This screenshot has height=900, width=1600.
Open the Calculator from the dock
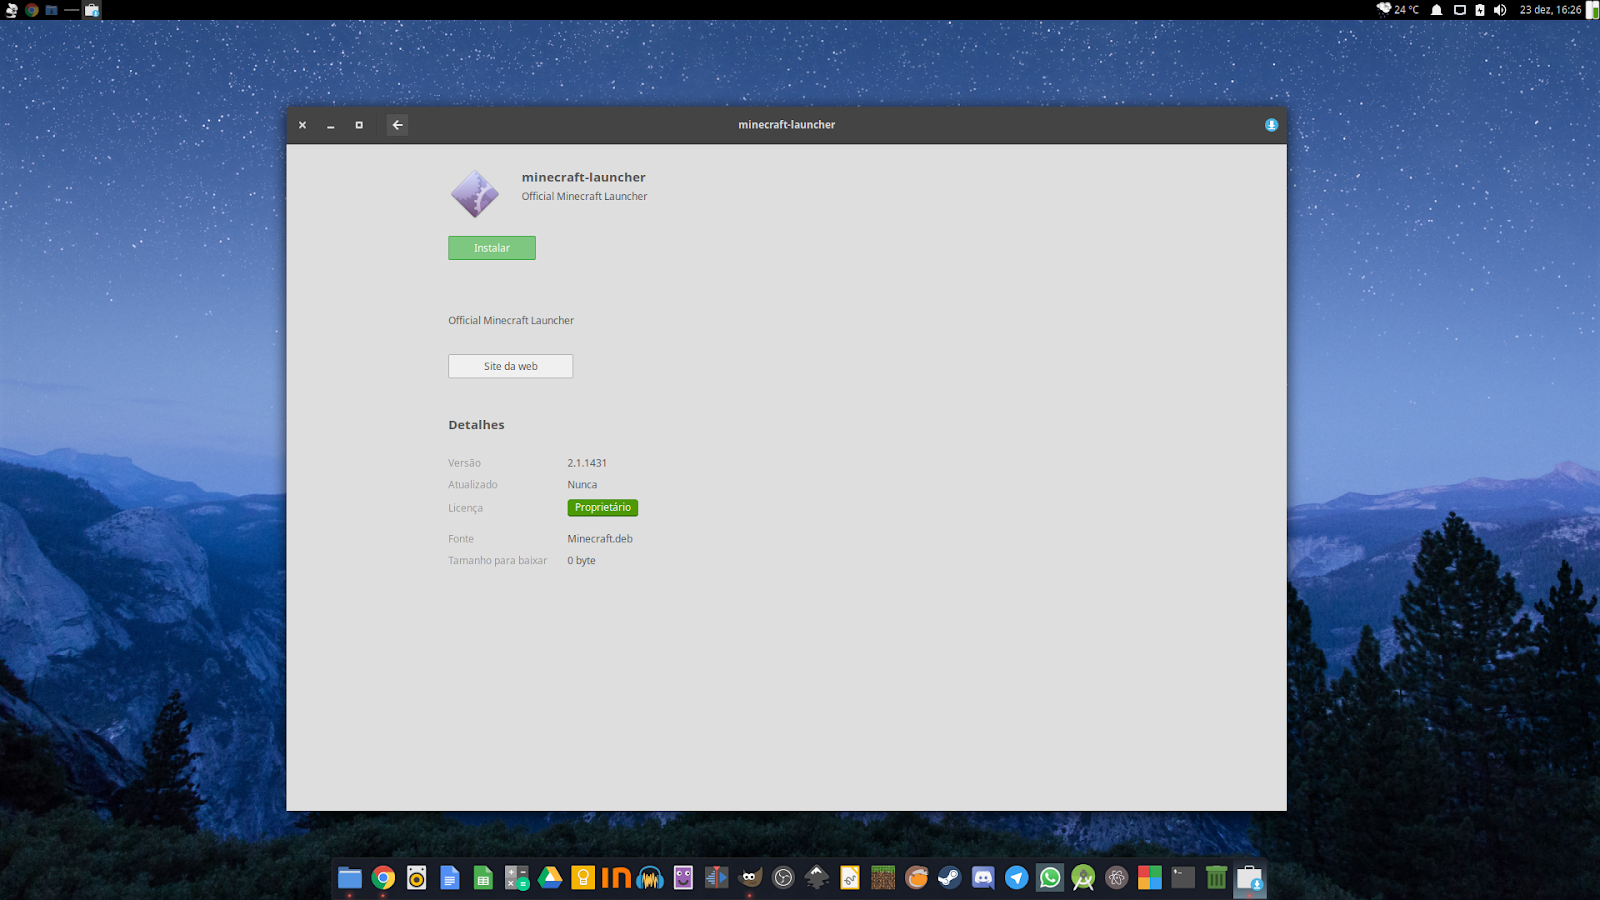517,878
